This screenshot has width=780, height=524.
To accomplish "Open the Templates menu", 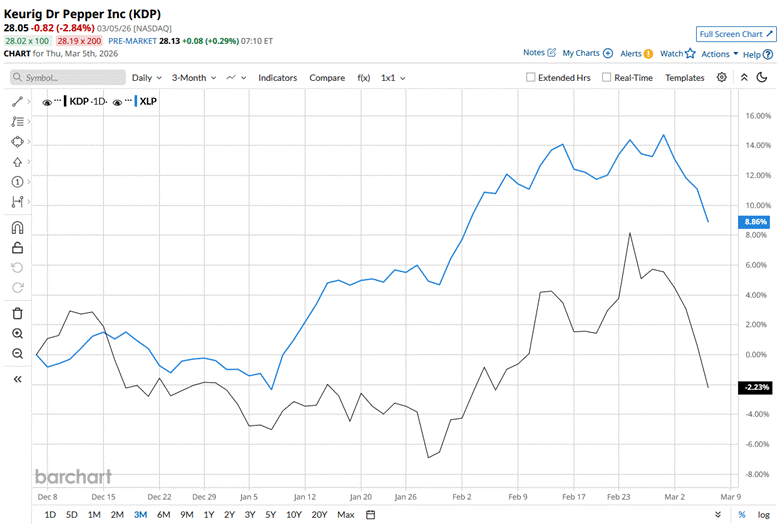I will [684, 78].
